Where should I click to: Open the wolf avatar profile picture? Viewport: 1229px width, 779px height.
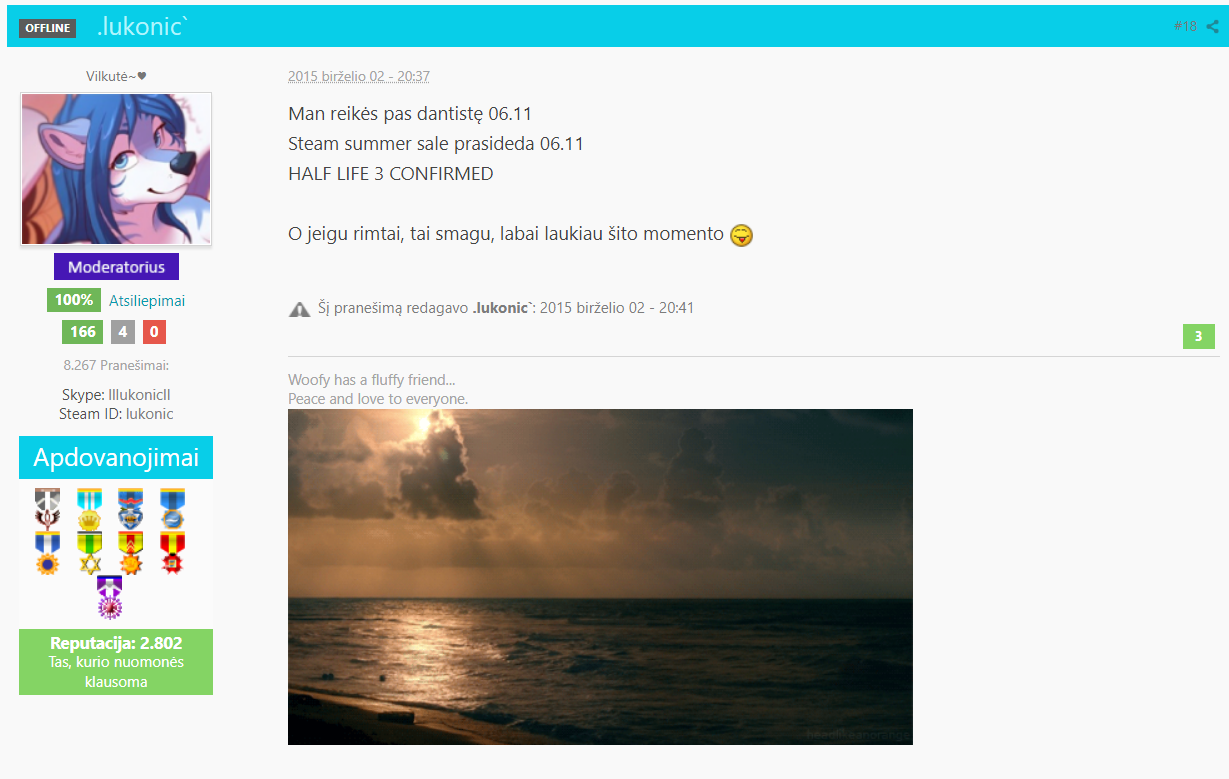coord(116,169)
